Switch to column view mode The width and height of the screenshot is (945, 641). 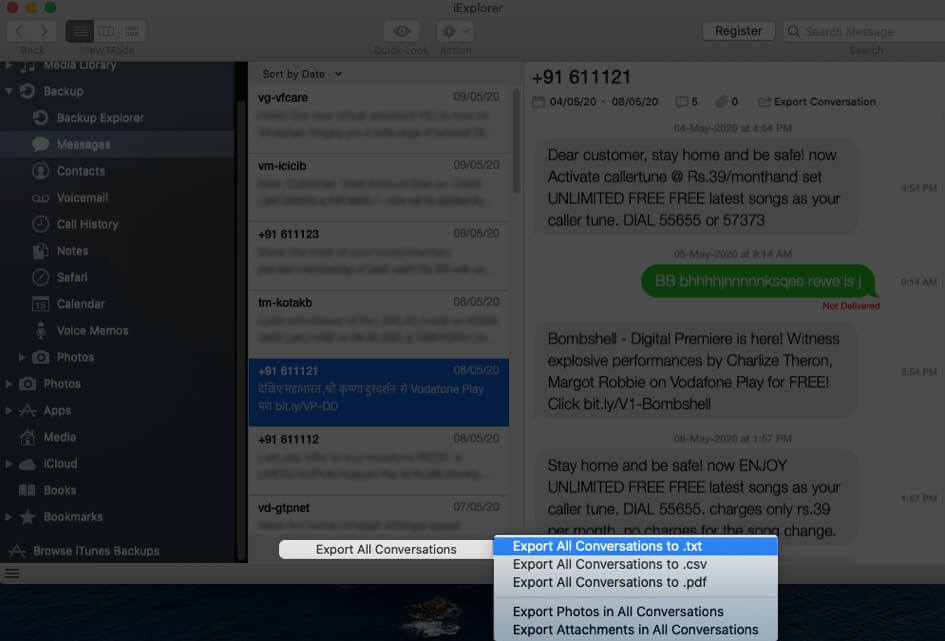pos(106,31)
